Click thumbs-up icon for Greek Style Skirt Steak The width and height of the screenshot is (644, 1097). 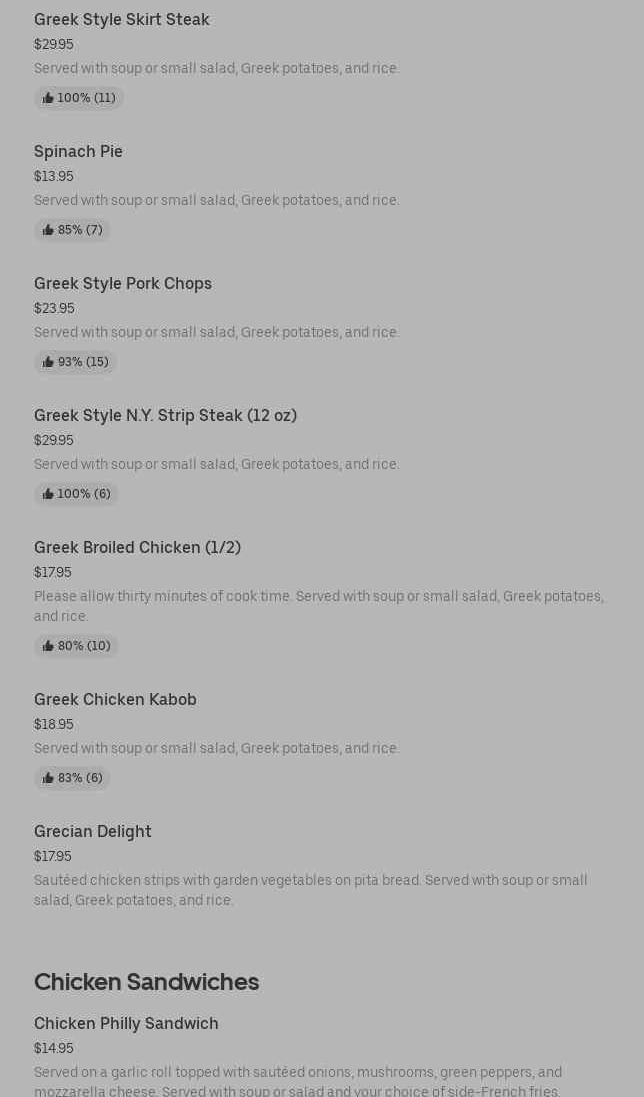point(48,98)
